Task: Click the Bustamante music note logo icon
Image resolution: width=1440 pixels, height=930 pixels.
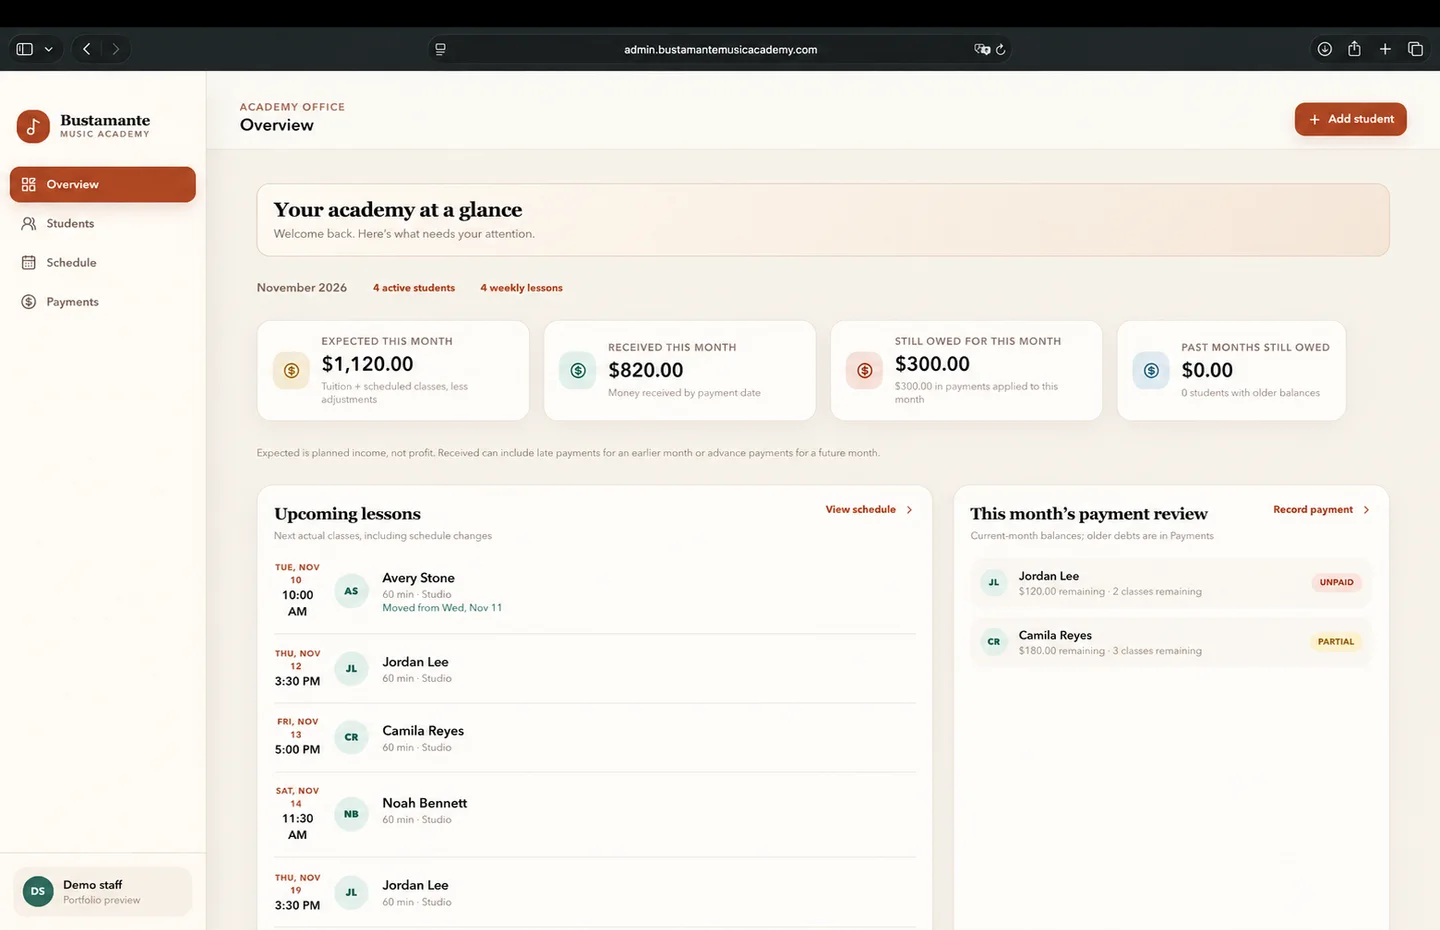Action: pos(33,127)
